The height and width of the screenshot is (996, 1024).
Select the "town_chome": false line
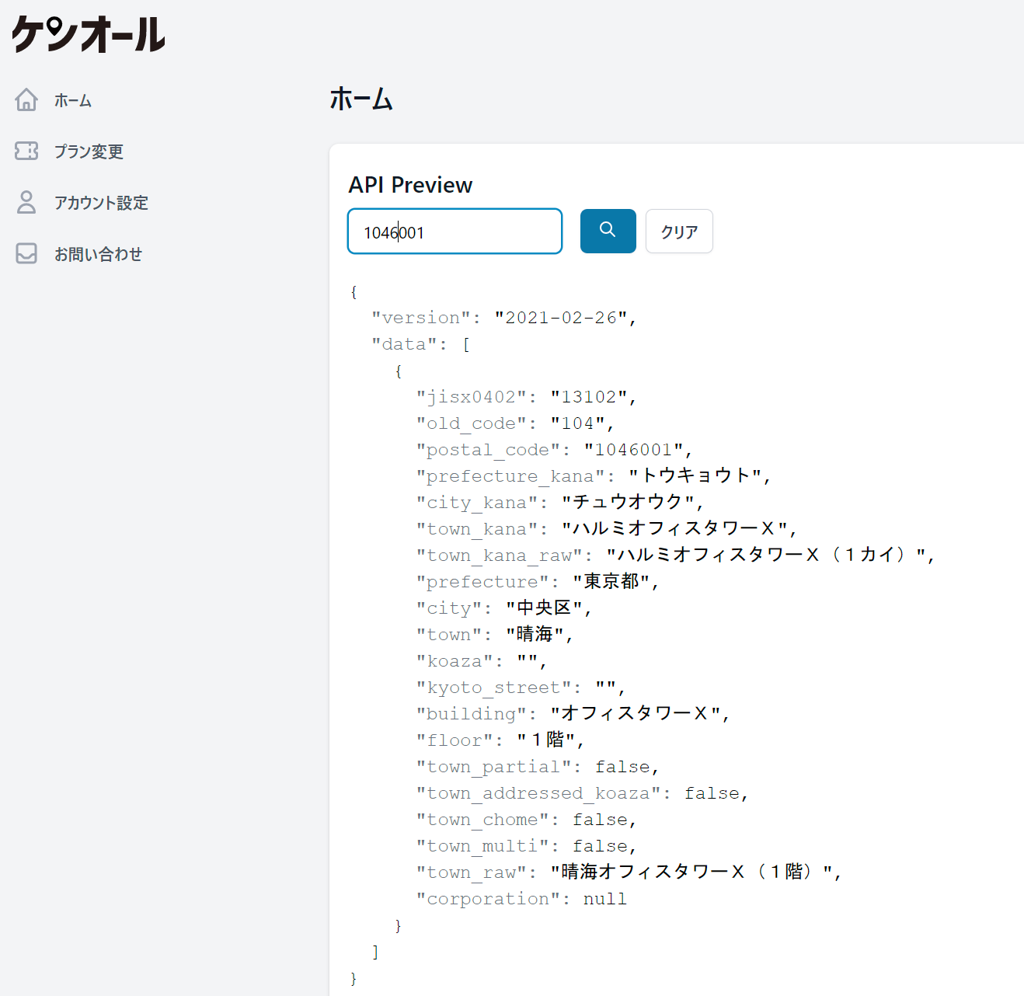tap(526, 820)
